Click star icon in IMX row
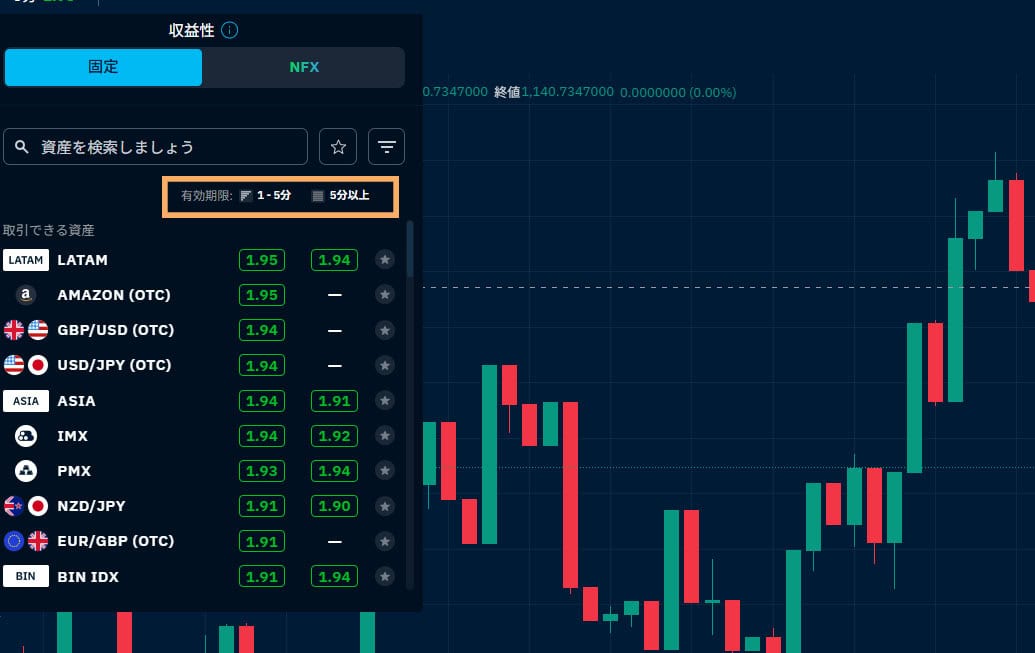Image resolution: width=1035 pixels, height=653 pixels. [384, 436]
